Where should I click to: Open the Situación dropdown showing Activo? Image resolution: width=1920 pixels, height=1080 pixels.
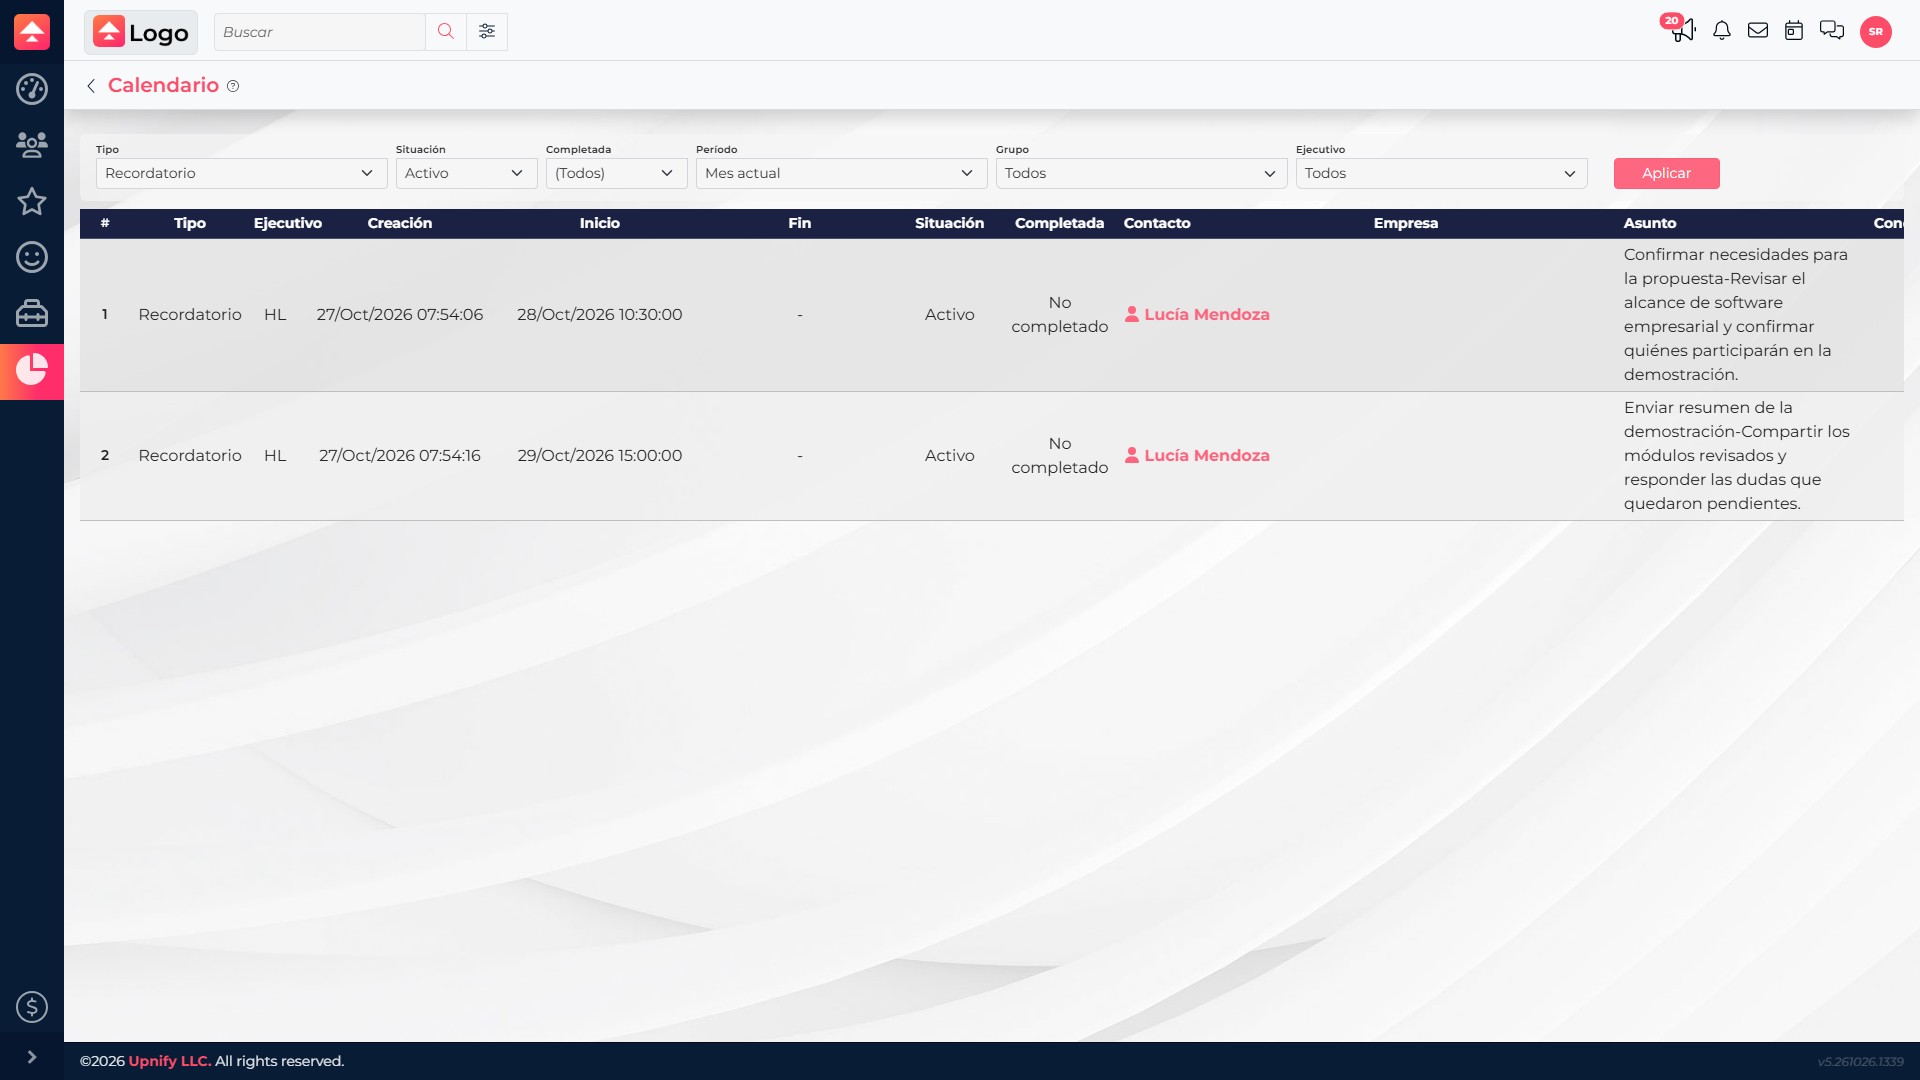(x=466, y=173)
